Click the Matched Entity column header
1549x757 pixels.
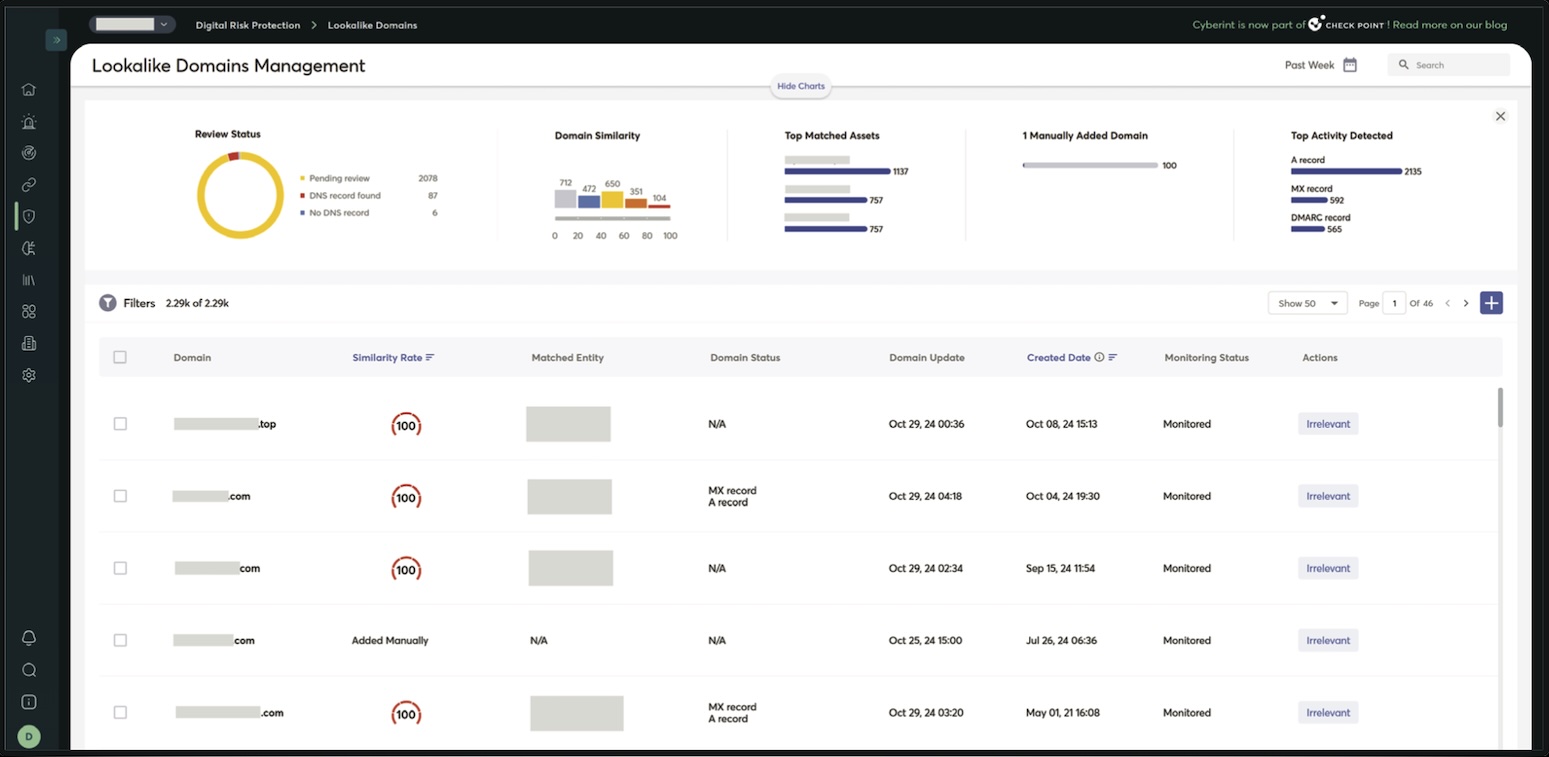click(567, 357)
